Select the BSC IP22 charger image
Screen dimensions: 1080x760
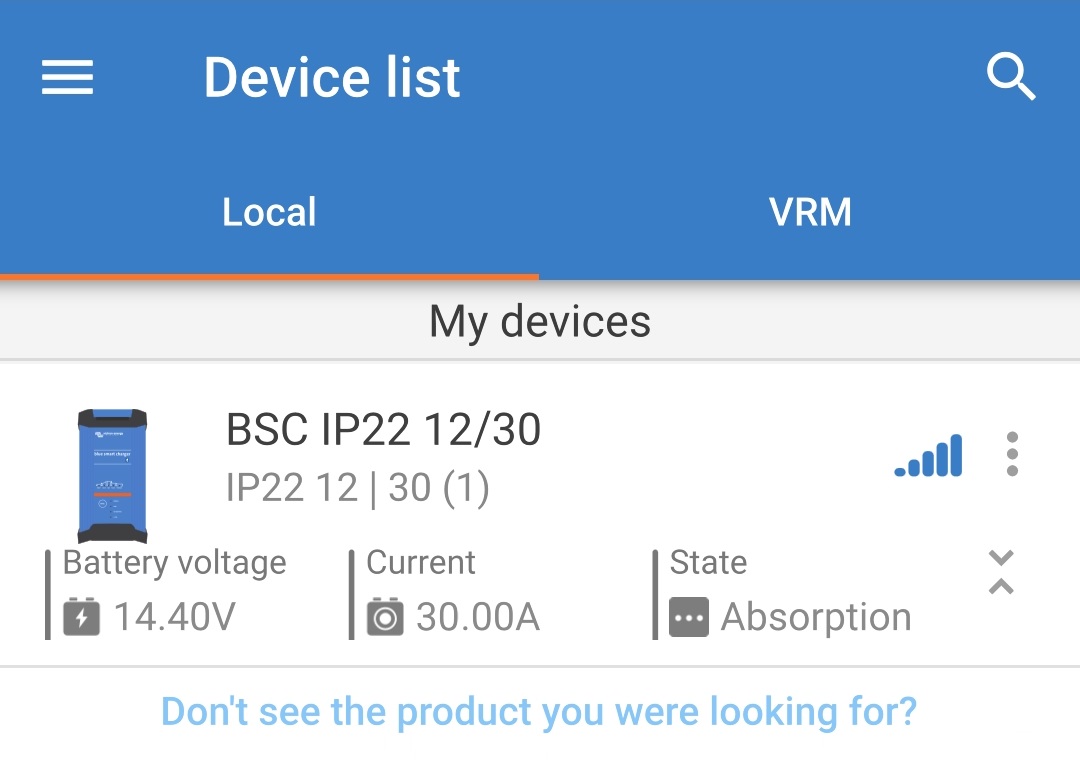112,476
